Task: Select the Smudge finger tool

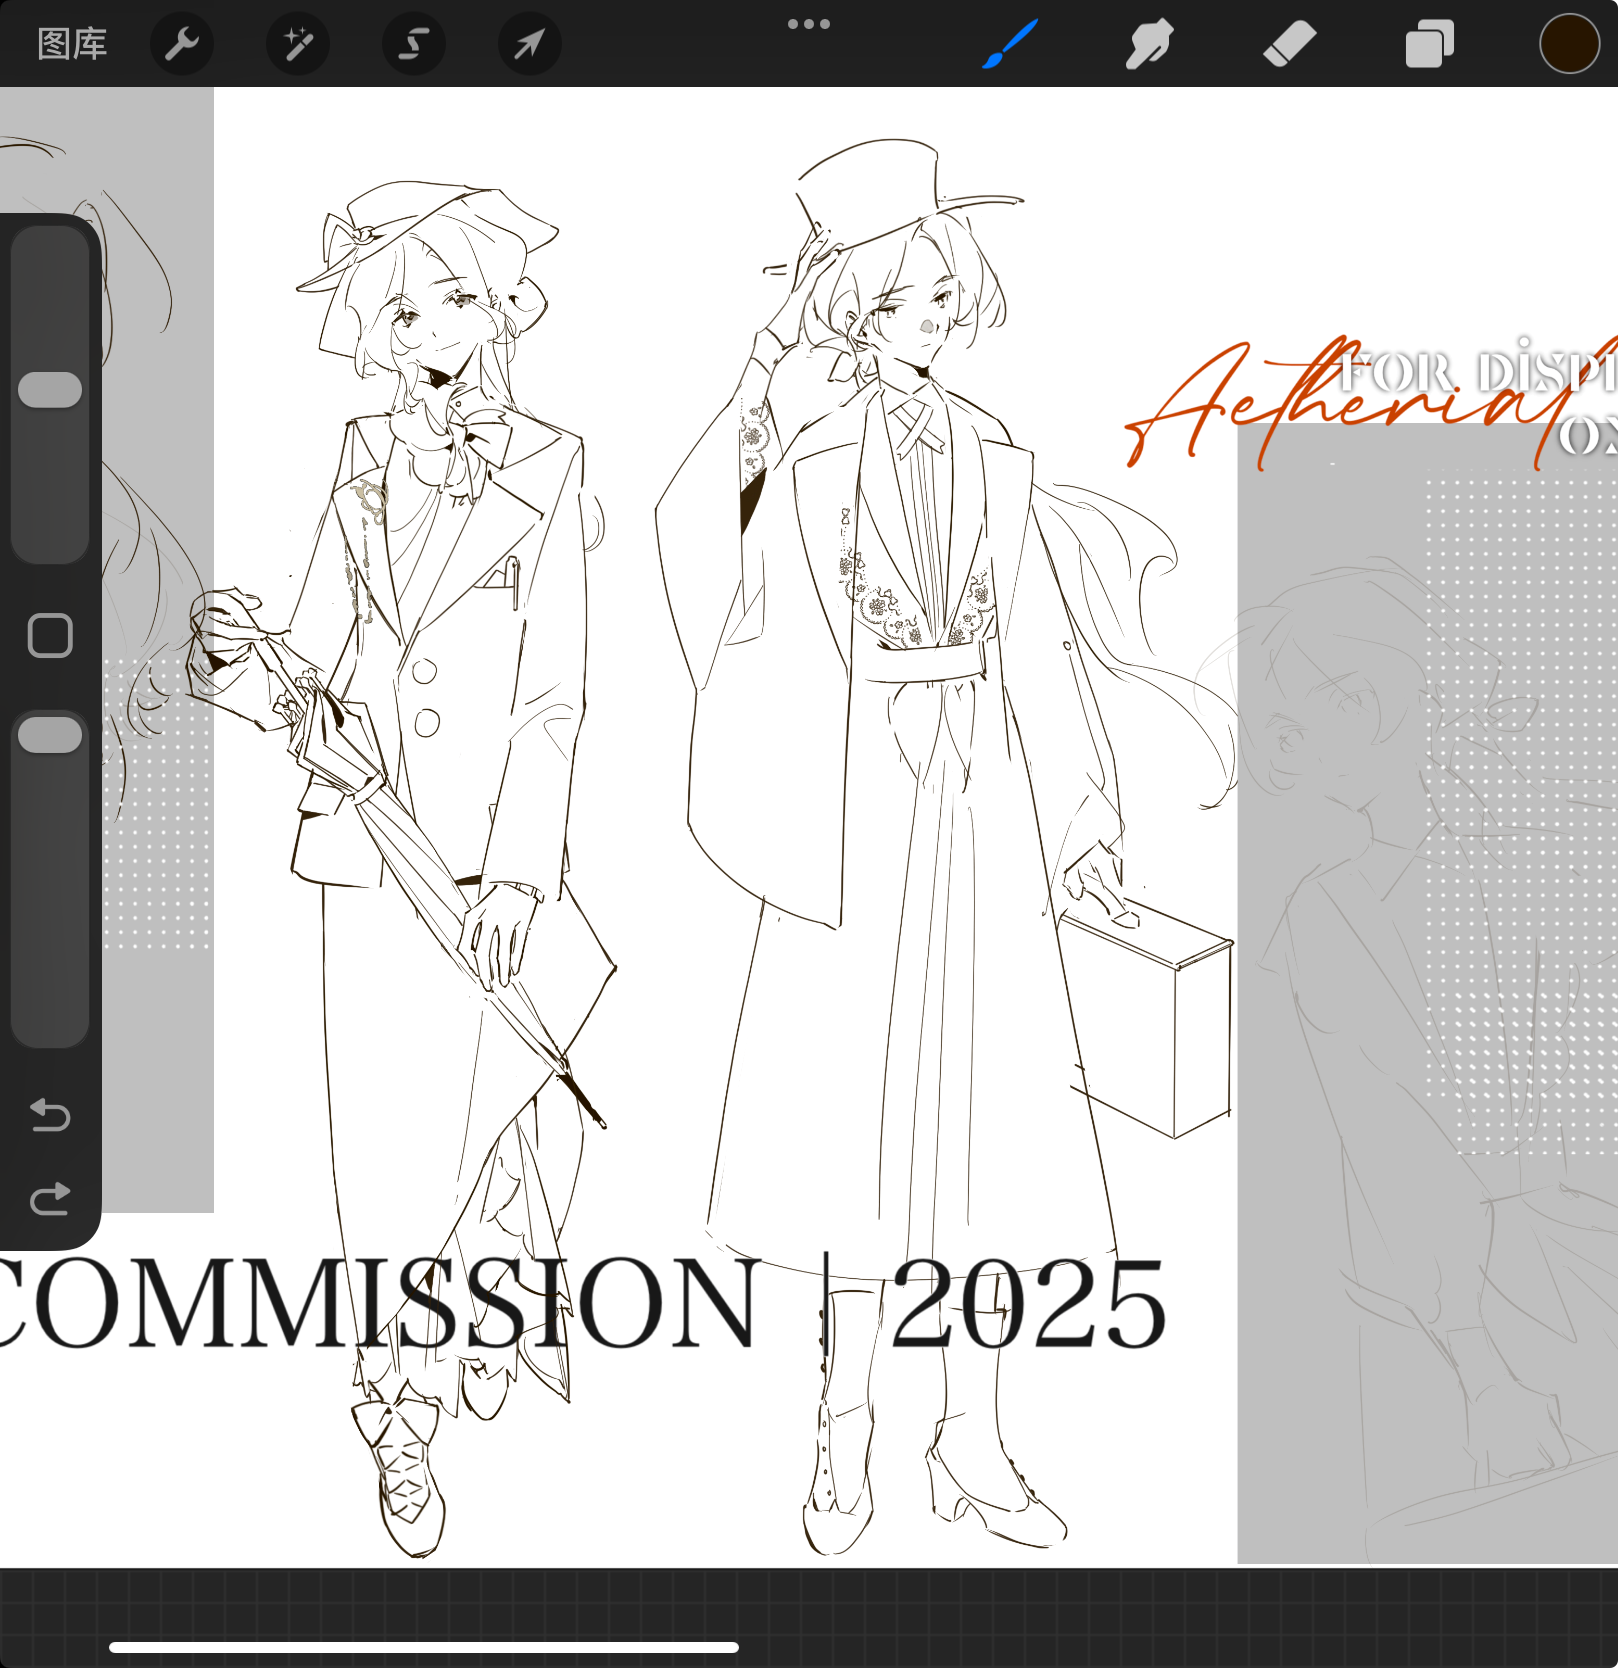Action: (x=1149, y=44)
